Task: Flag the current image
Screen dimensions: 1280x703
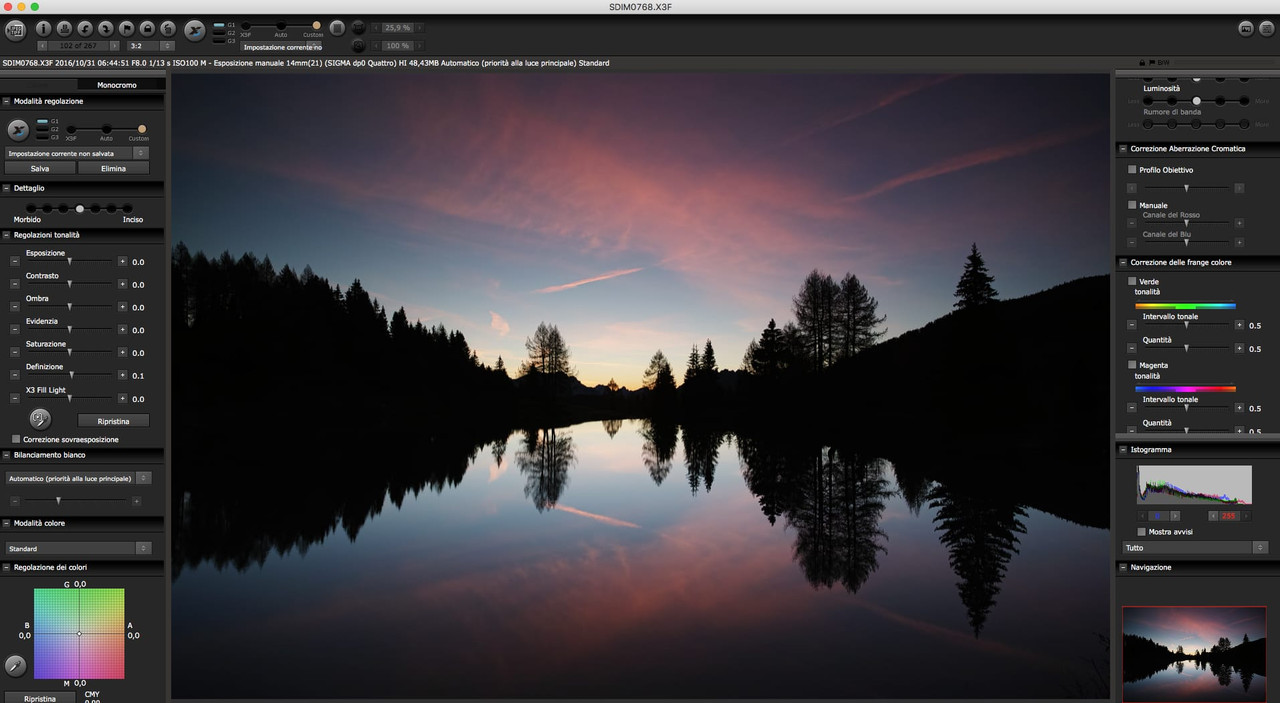Action: tap(127, 29)
